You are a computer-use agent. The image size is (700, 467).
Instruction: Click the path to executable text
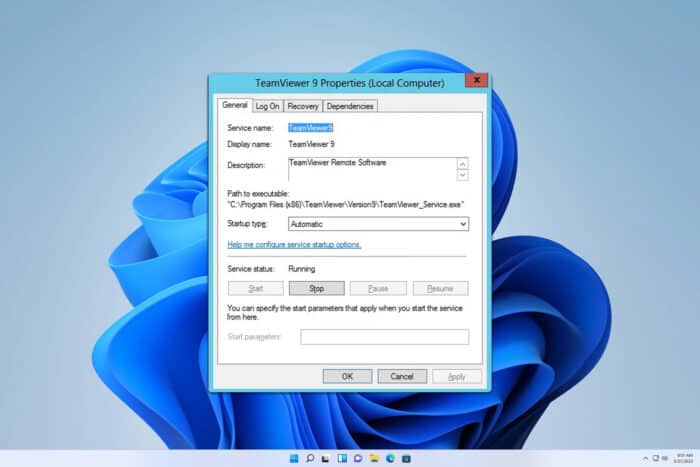tap(346, 204)
